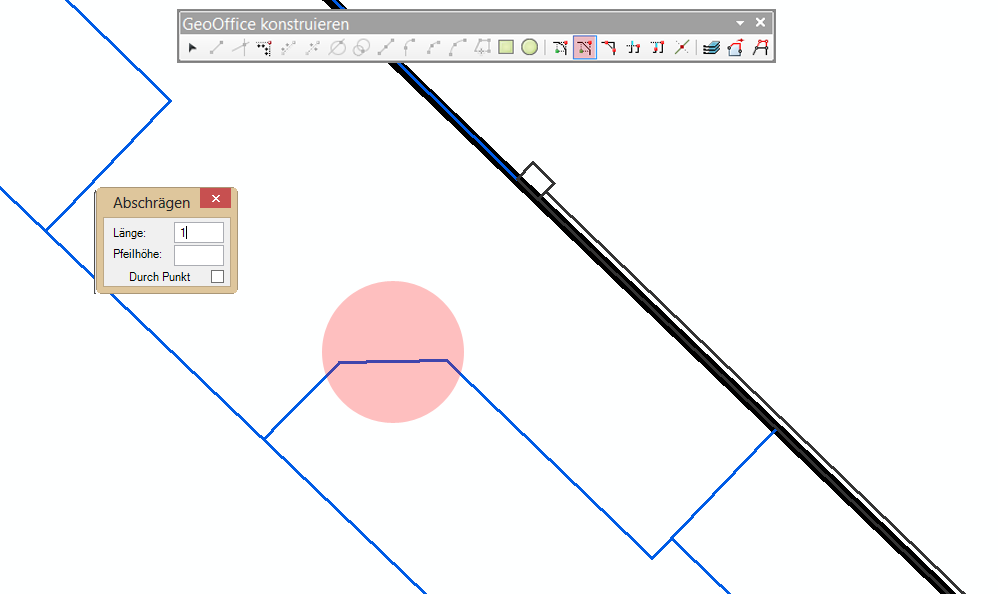
Task: Activate the highlighted Abschrägen chamfer tool
Action: point(585,47)
